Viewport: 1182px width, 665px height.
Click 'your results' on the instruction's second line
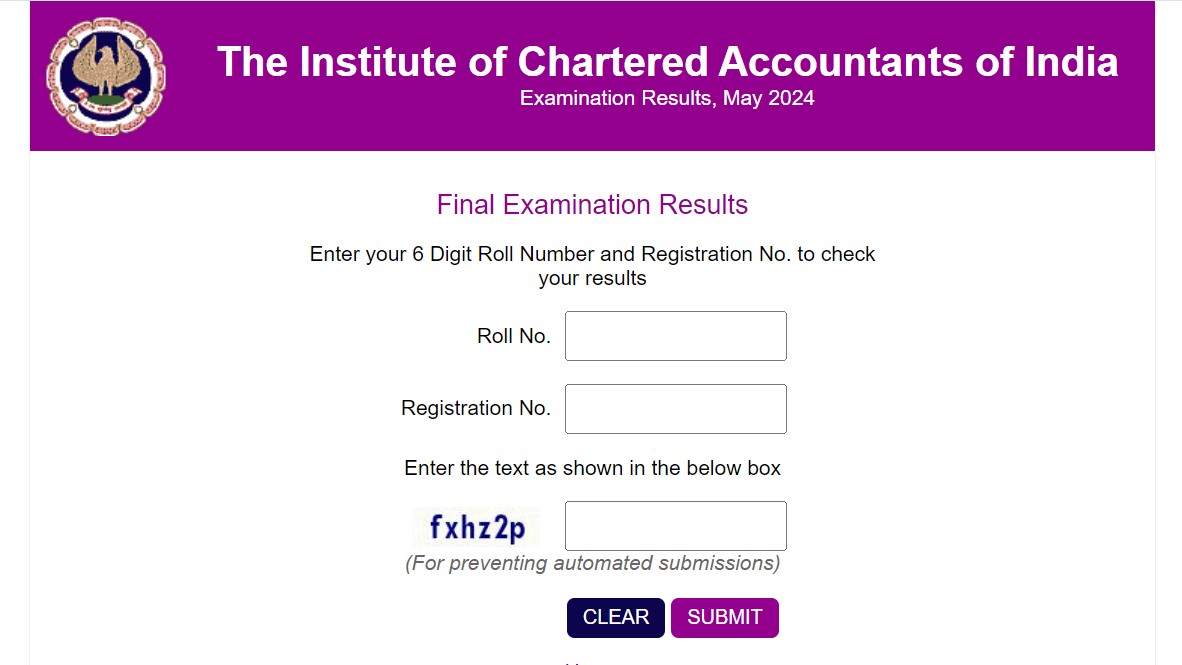coord(592,279)
